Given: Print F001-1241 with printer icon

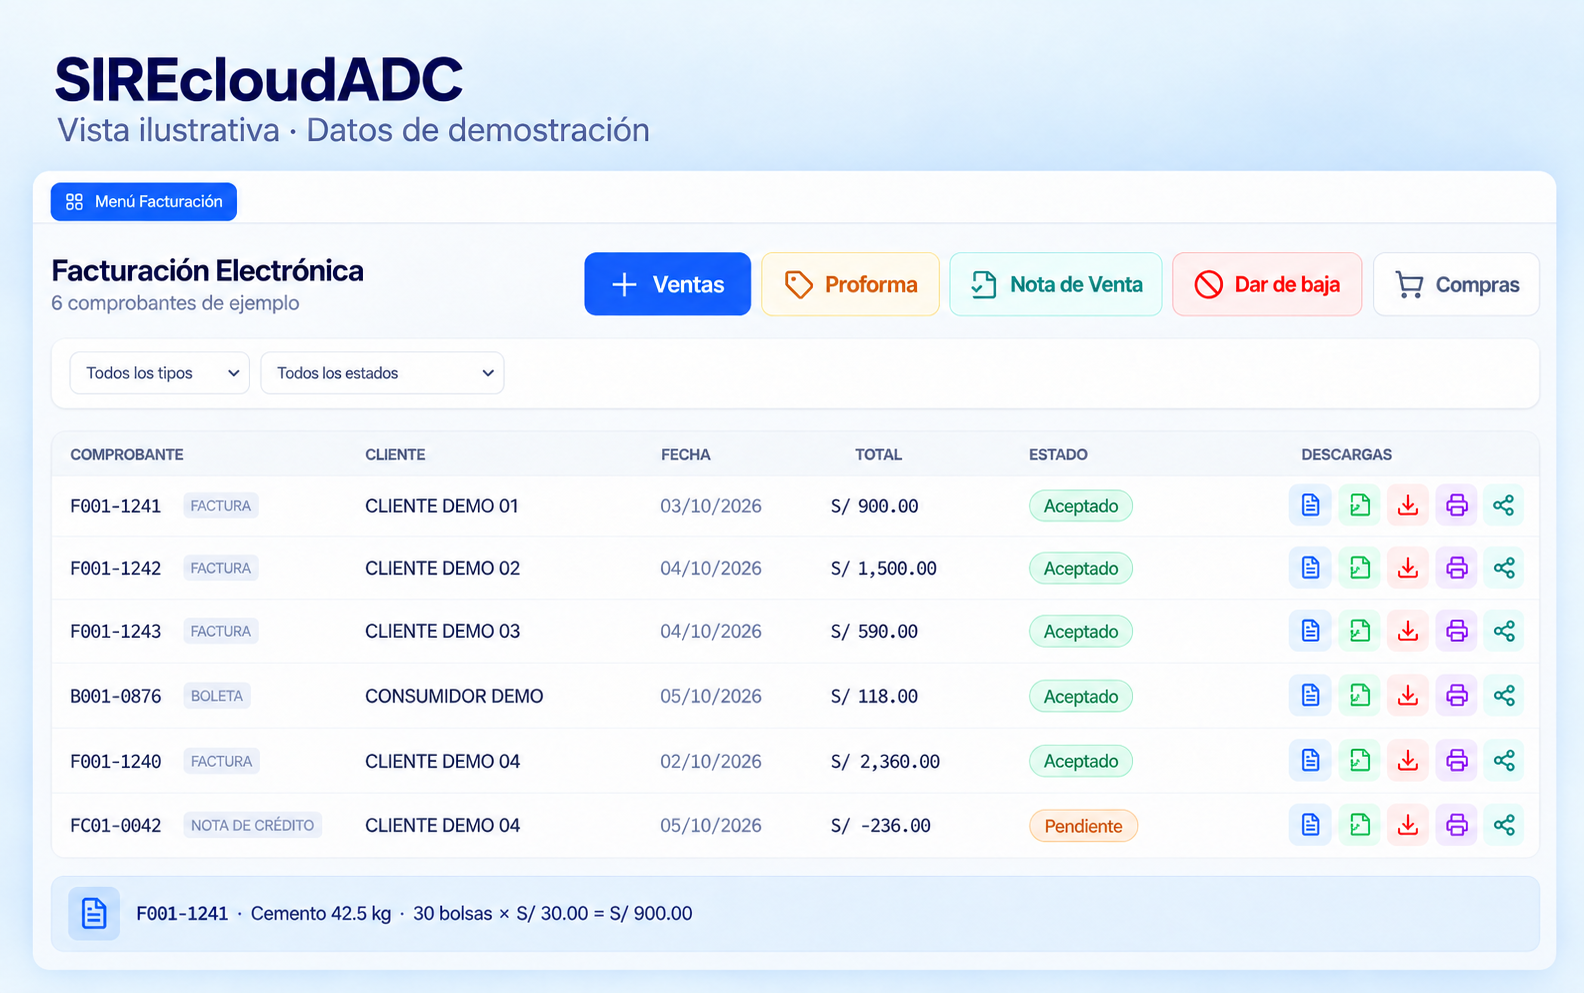Looking at the screenshot, I should (1457, 505).
